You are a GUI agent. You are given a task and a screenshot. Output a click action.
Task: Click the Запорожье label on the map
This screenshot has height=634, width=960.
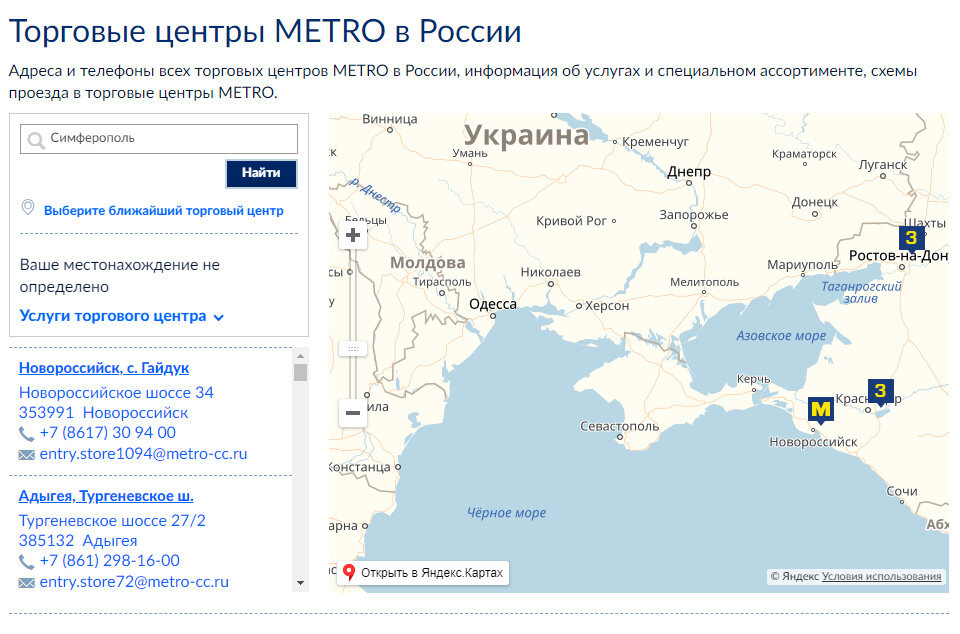pyautogui.click(x=694, y=215)
